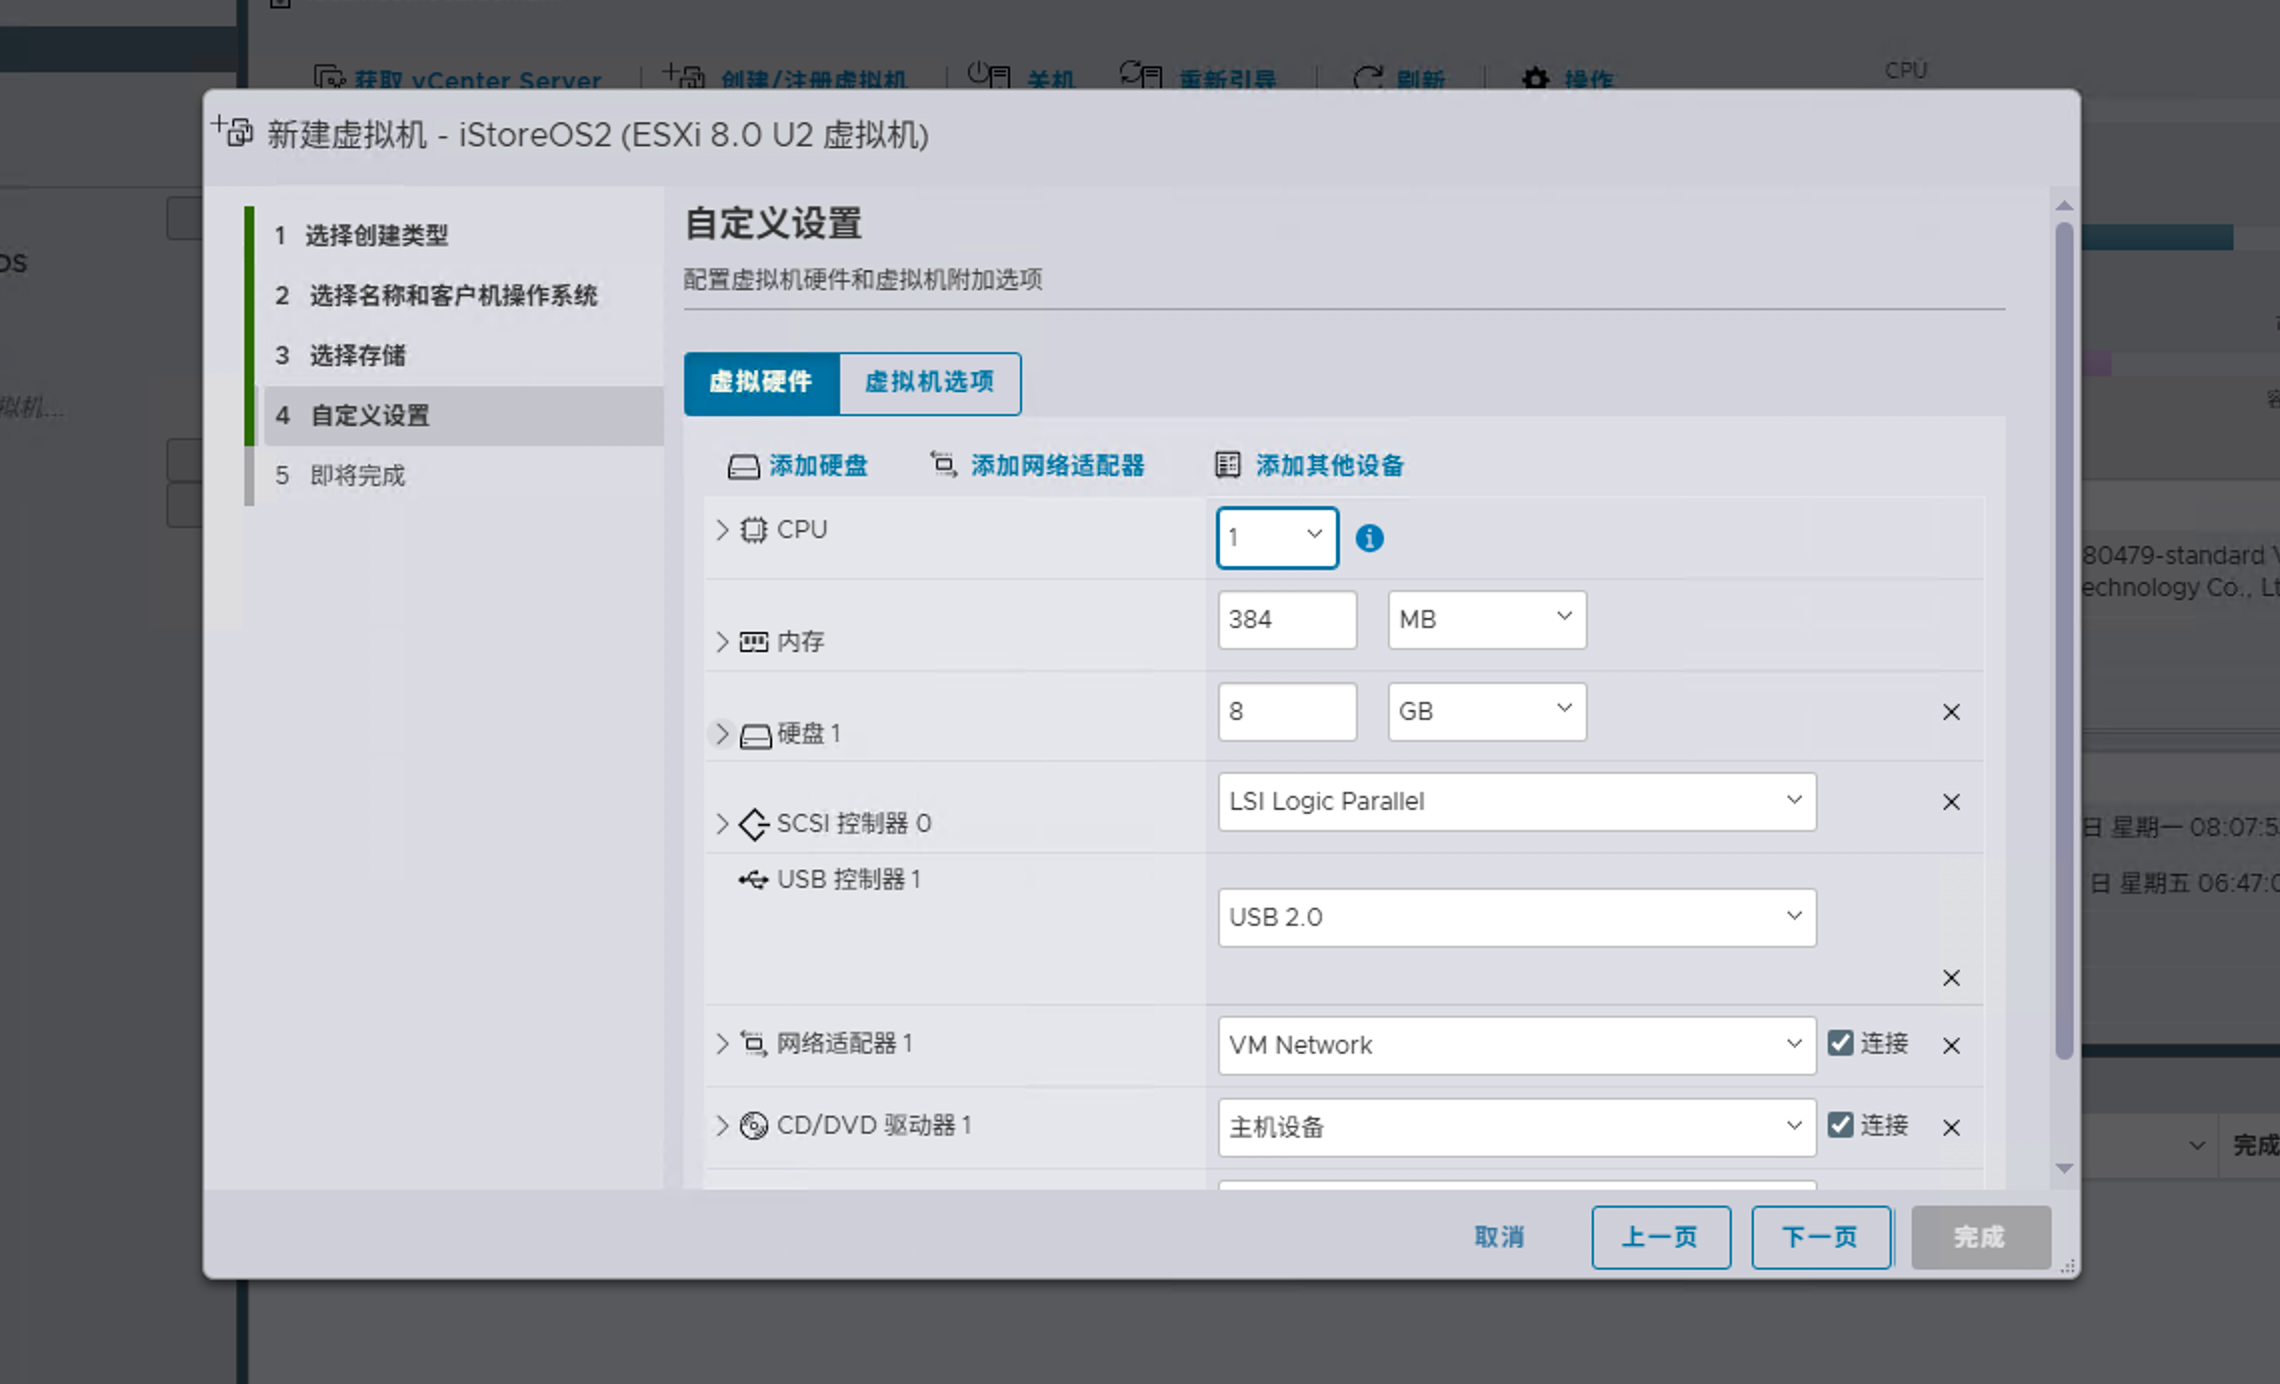This screenshot has width=2280, height=1384.
Task: Click the CPU info icon
Action: pyautogui.click(x=1369, y=538)
